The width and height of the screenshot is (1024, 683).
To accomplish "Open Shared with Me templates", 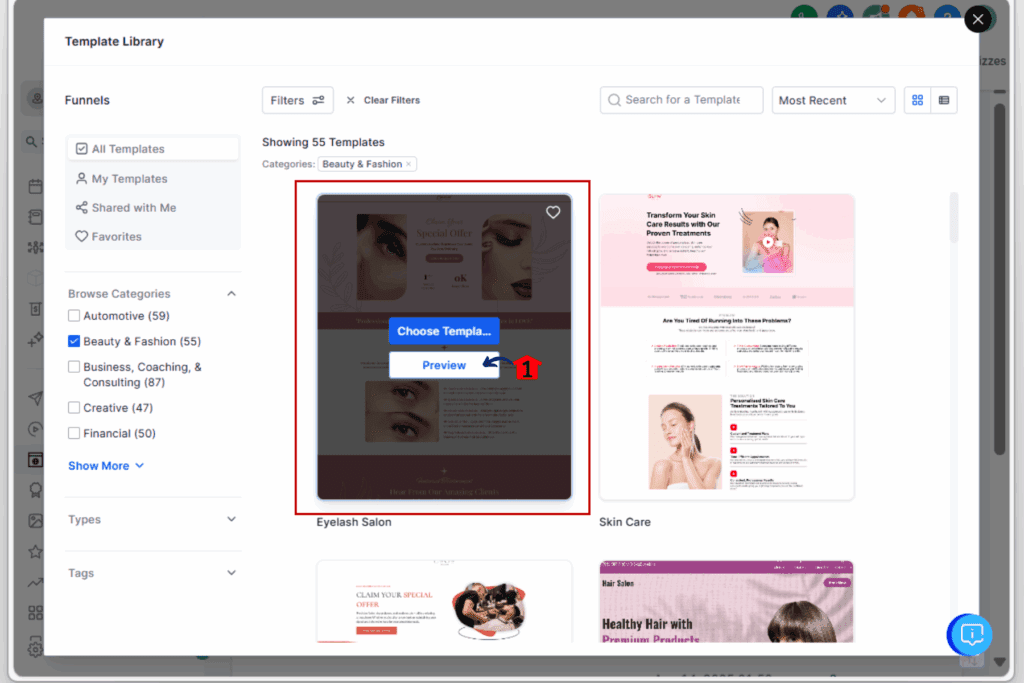I will click(x=153, y=208).
